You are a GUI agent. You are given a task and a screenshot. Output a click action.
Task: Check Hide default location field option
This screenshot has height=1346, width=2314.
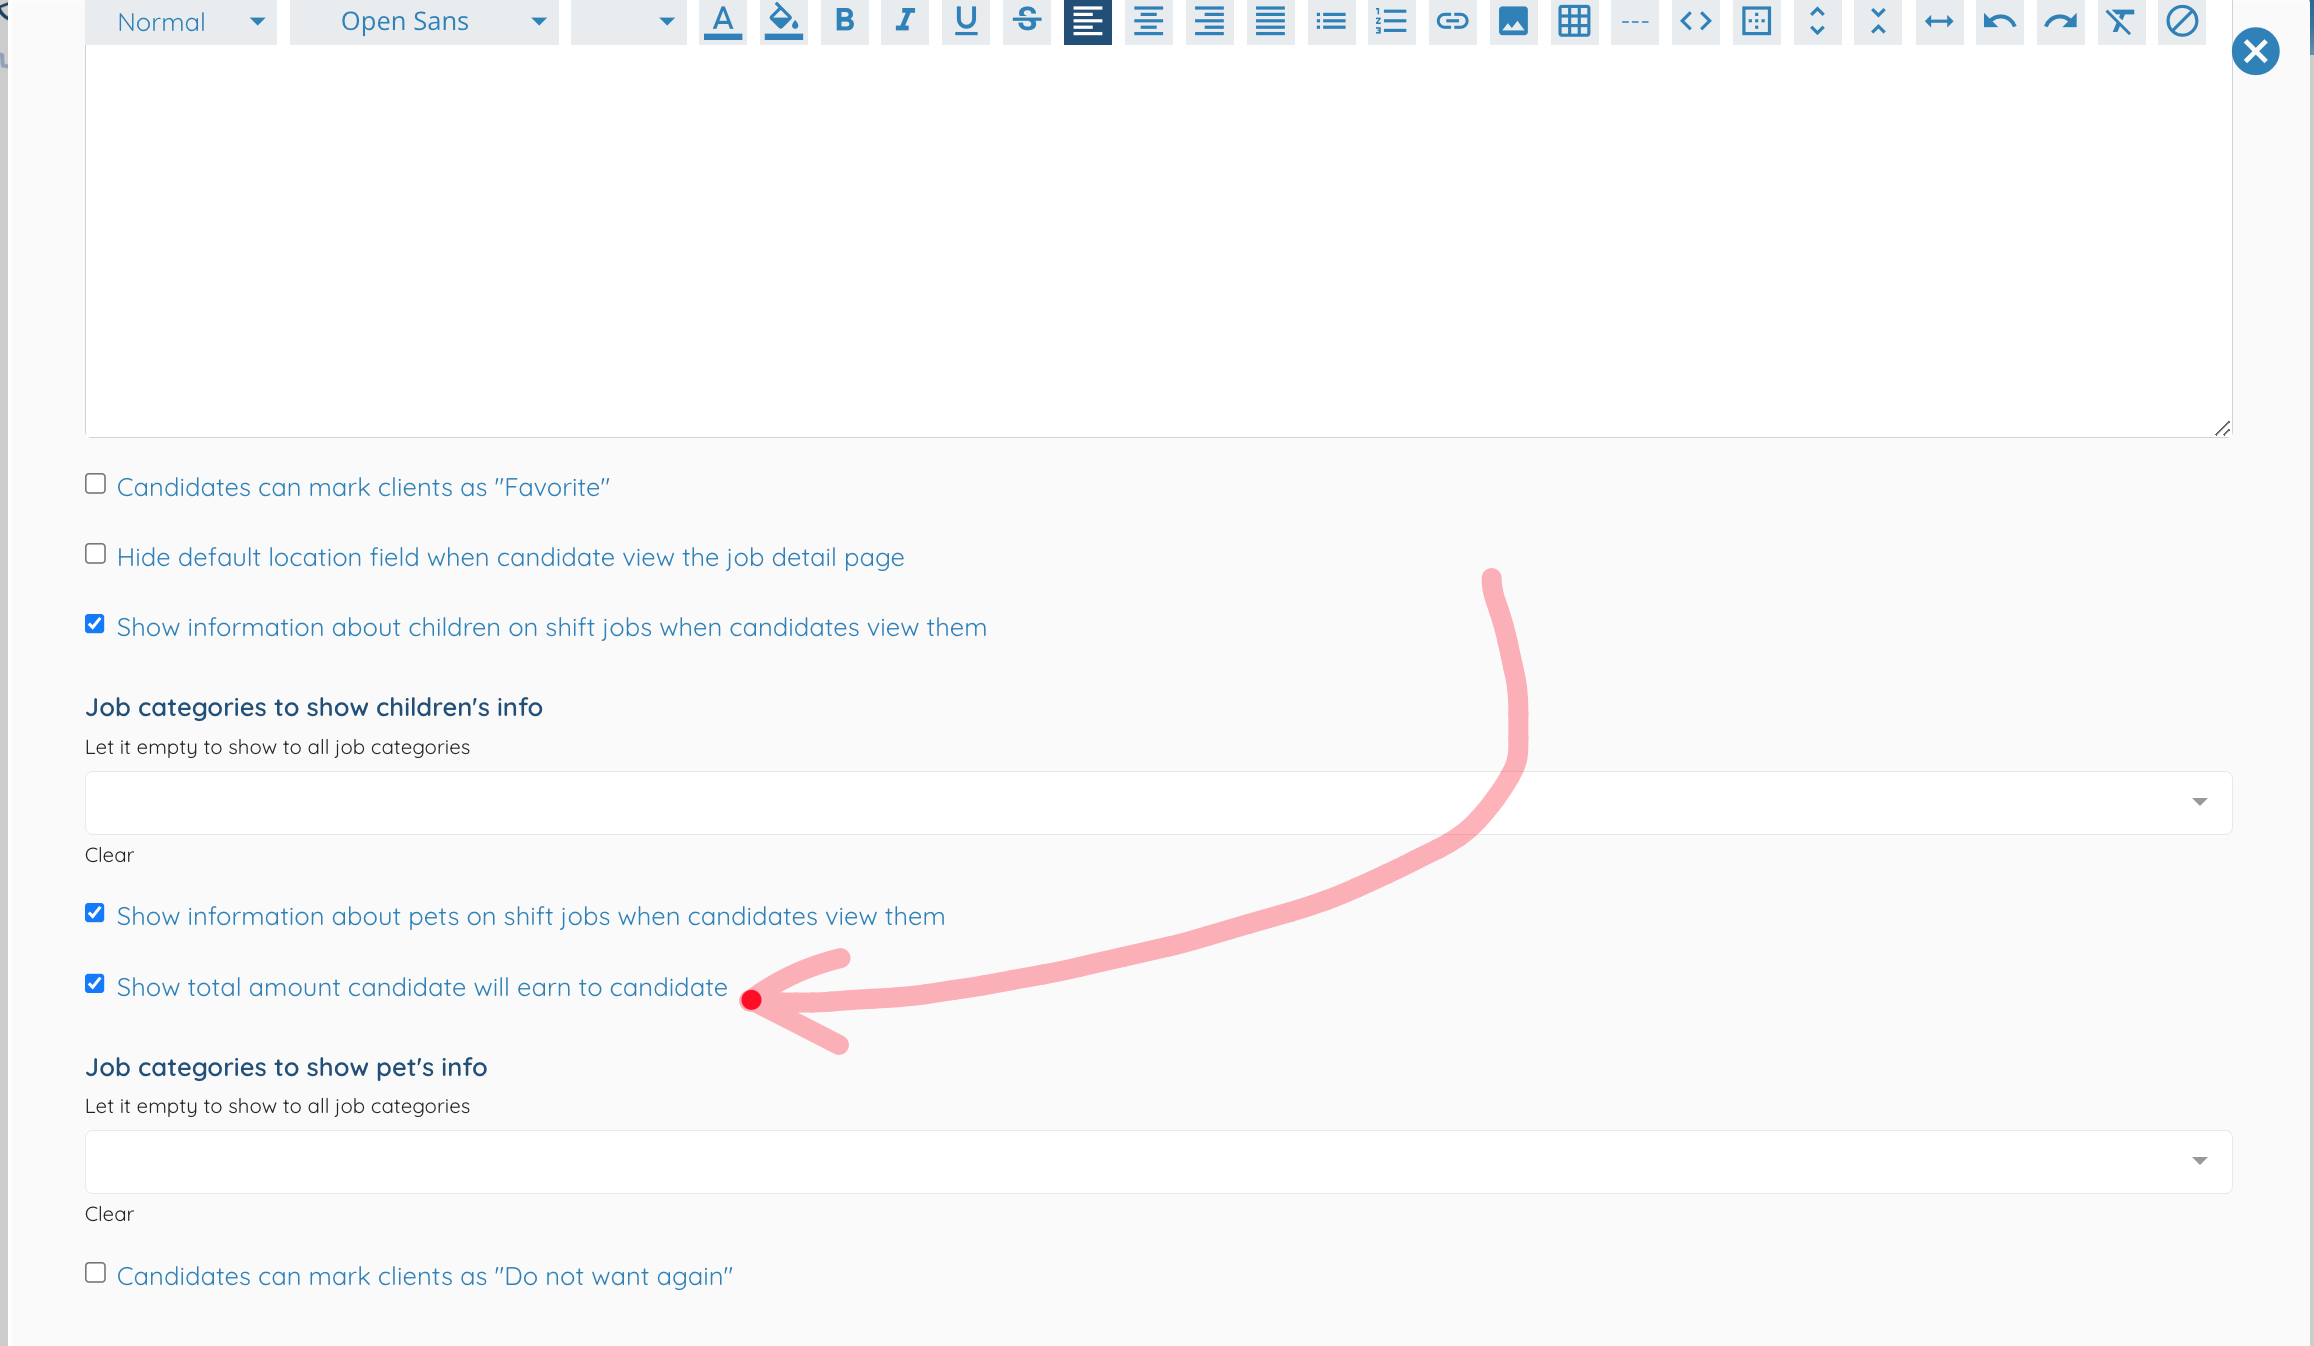95,554
